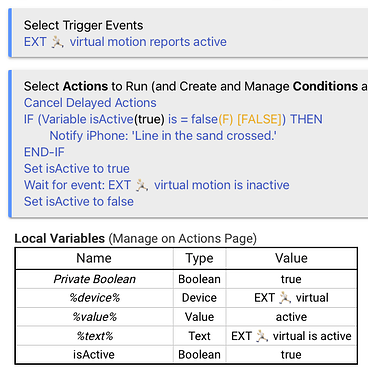Open 'Set isActive to true' action
Image resolution: width=368 pixels, height=375 pixels.
(77, 168)
